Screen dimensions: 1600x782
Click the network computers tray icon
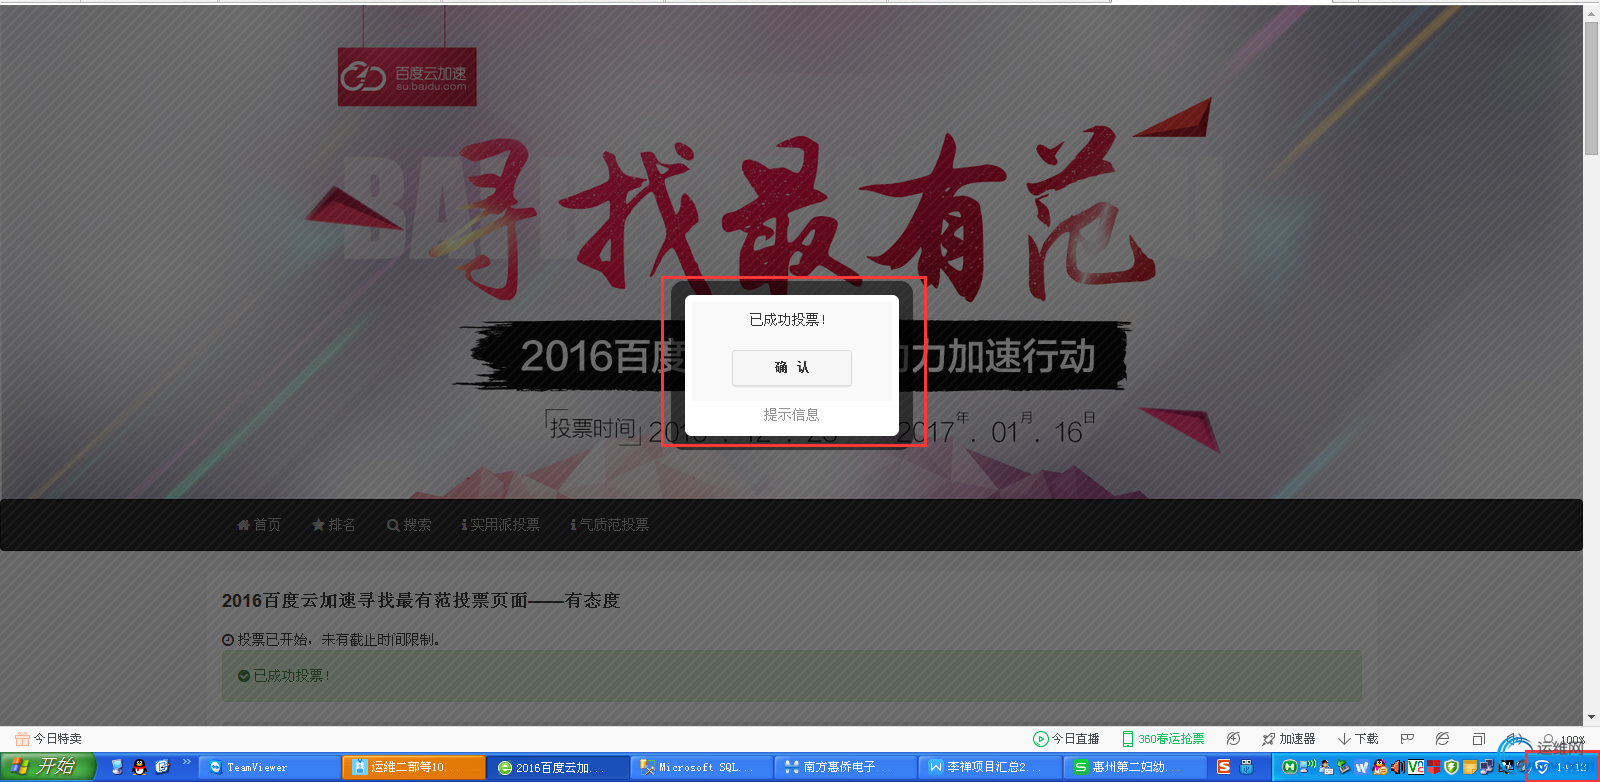(1486, 767)
